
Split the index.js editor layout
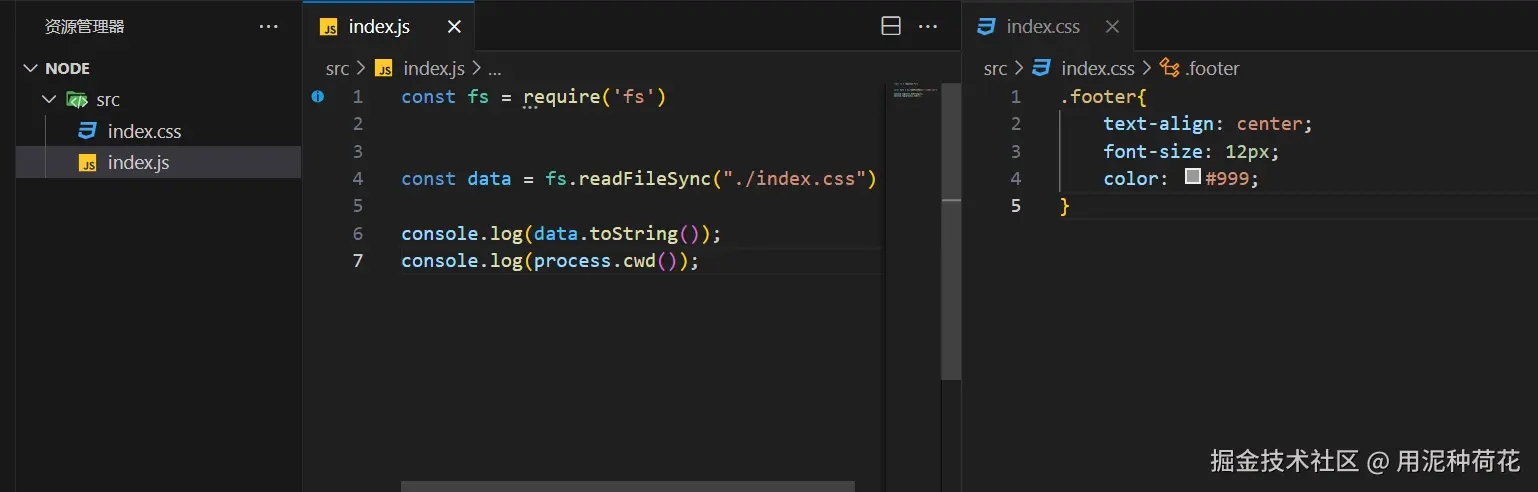click(891, 27)
